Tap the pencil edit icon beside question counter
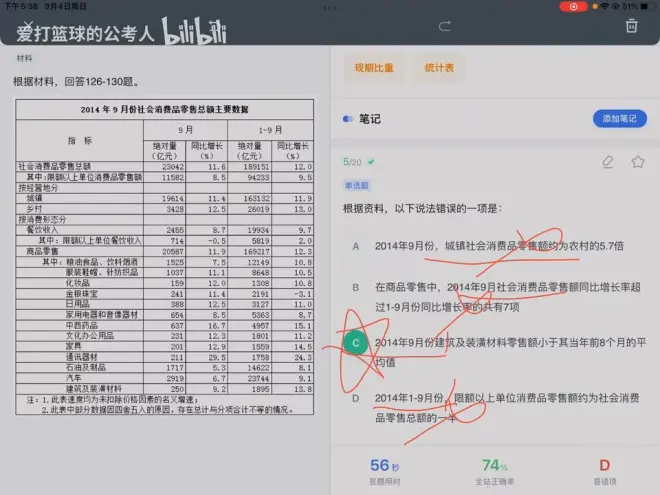The height and width of the screenshot is (495, 660). point(608,161)
